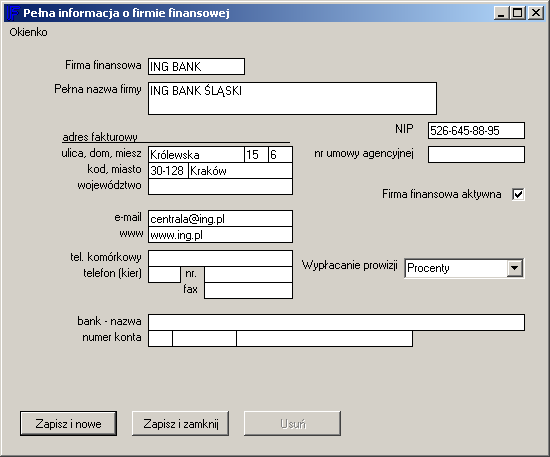Click the first short numer konta field
The image size is (550, 457).
pos(160,339)
